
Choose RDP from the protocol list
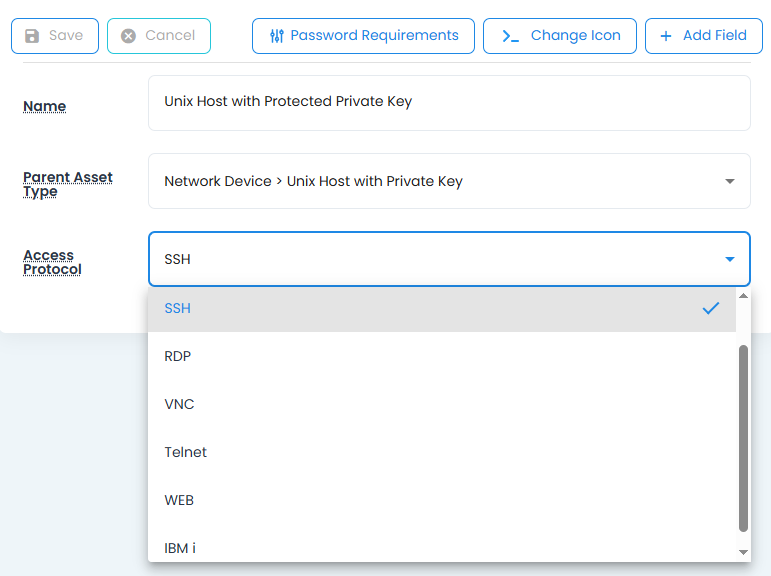pos(178,356)
